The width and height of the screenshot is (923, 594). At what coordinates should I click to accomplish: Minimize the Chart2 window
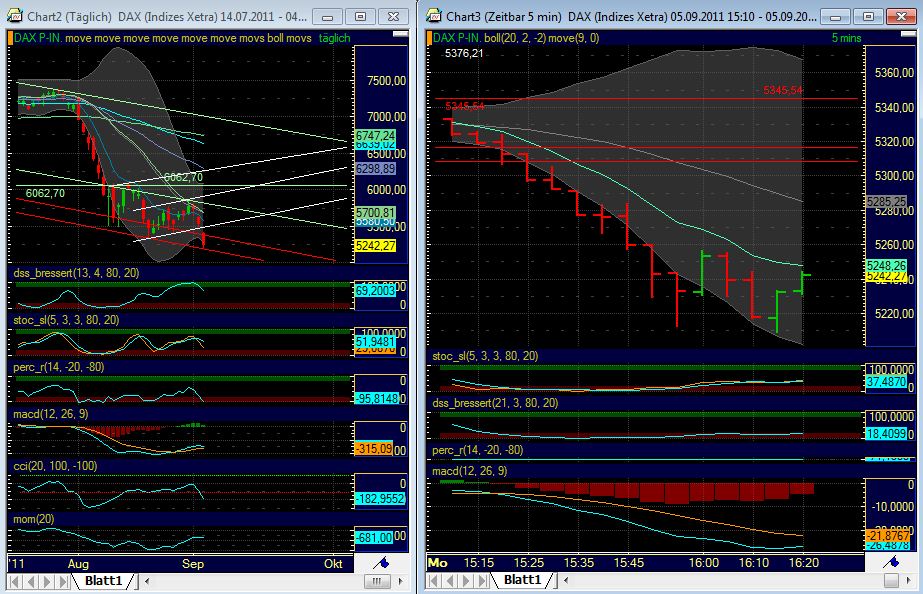(327, 17)
